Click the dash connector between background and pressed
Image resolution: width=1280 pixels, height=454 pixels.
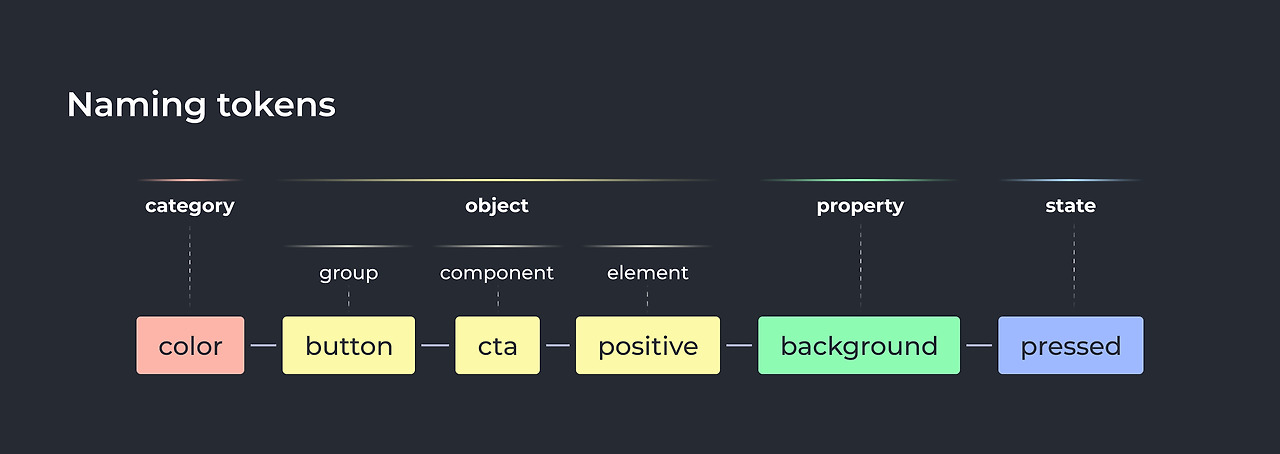[979, 346]
